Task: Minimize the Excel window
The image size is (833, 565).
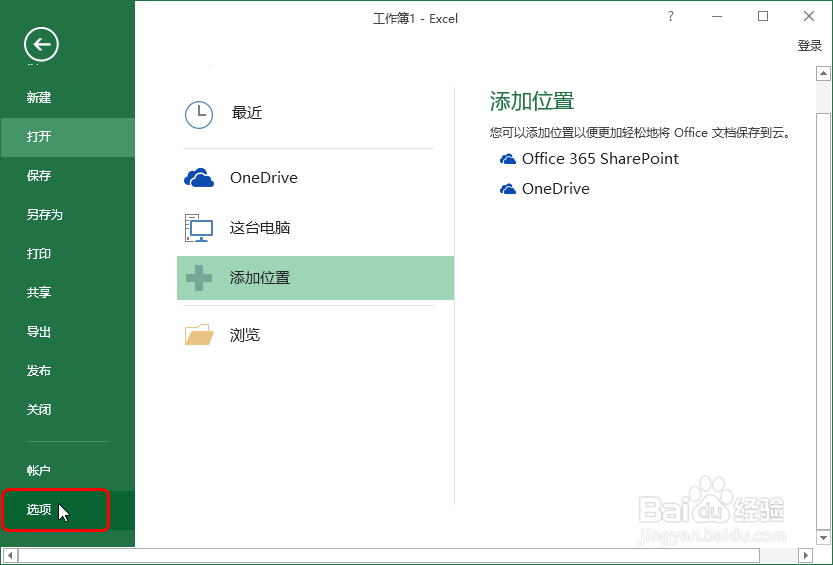Action: click(x=717, y=16)
